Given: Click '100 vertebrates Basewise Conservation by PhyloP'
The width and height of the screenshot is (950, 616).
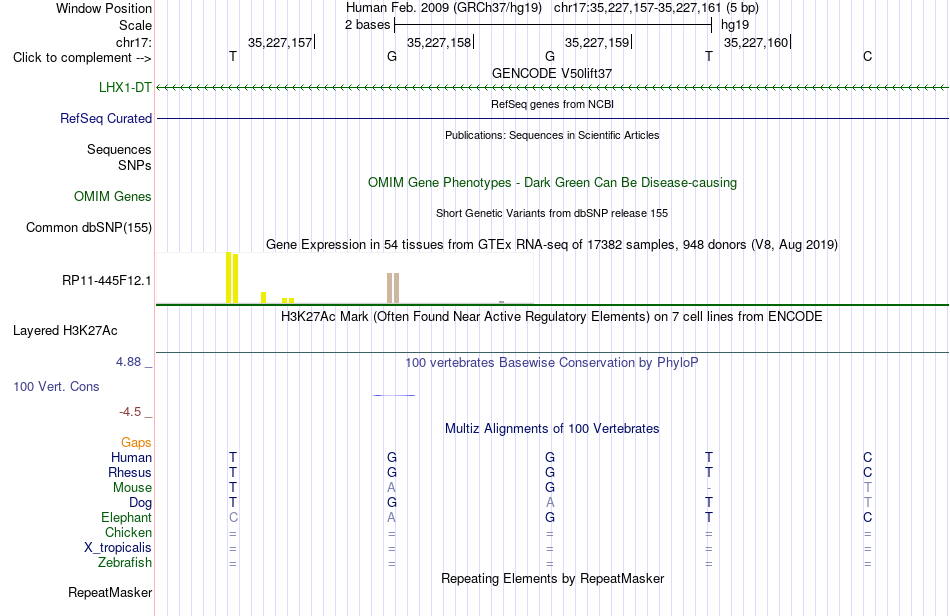Looking at the screenshot, I should tap(552, 362).
